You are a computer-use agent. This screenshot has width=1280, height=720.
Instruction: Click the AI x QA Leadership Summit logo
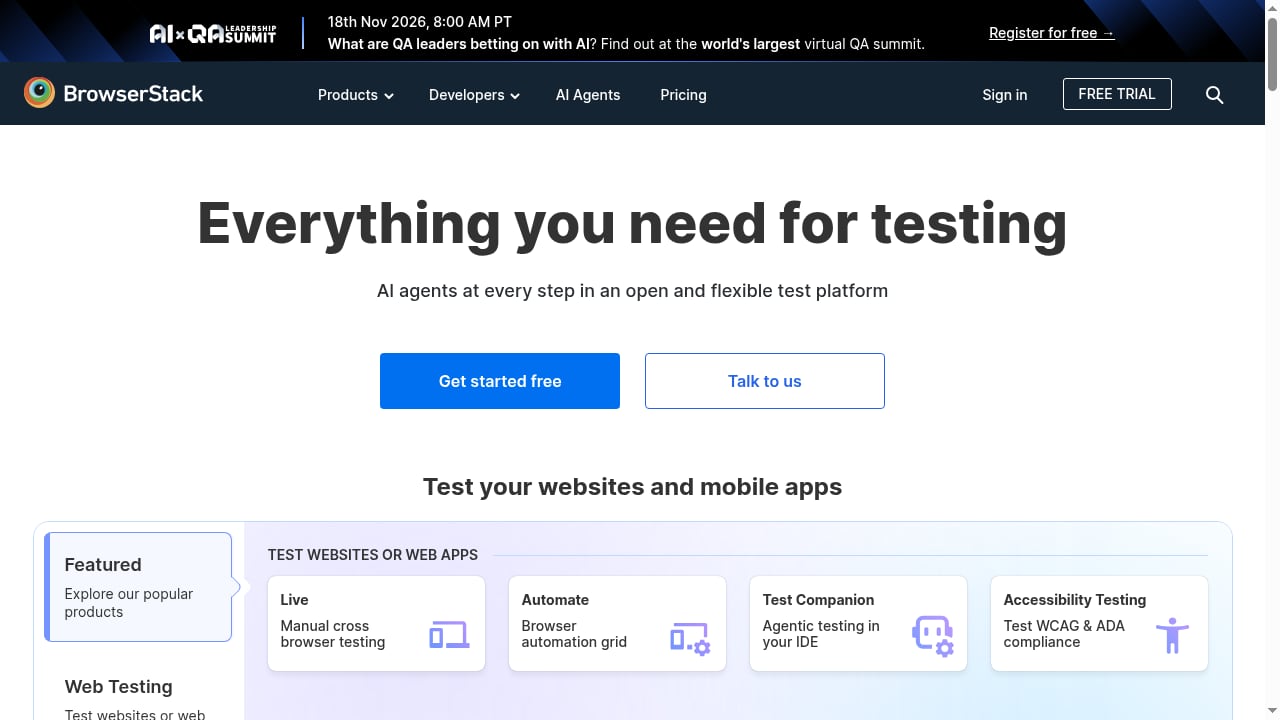[x=213, y=34]
